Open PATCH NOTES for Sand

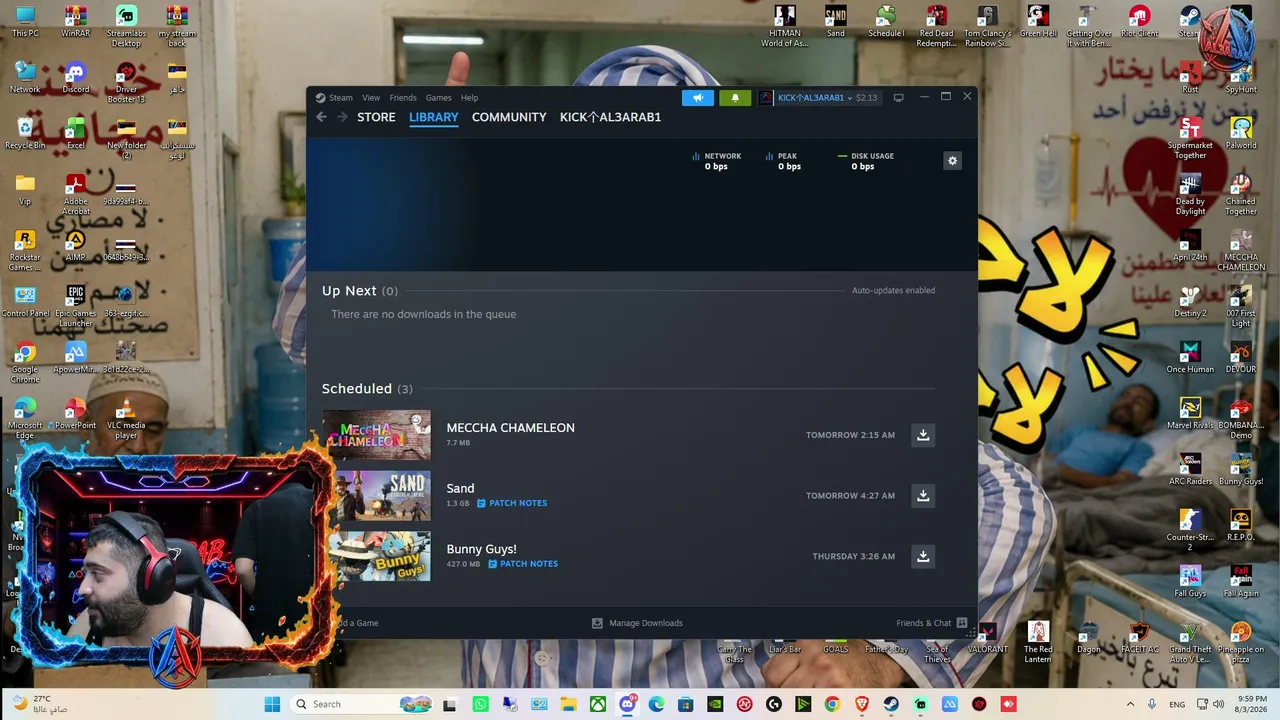[x=512, y=503]
